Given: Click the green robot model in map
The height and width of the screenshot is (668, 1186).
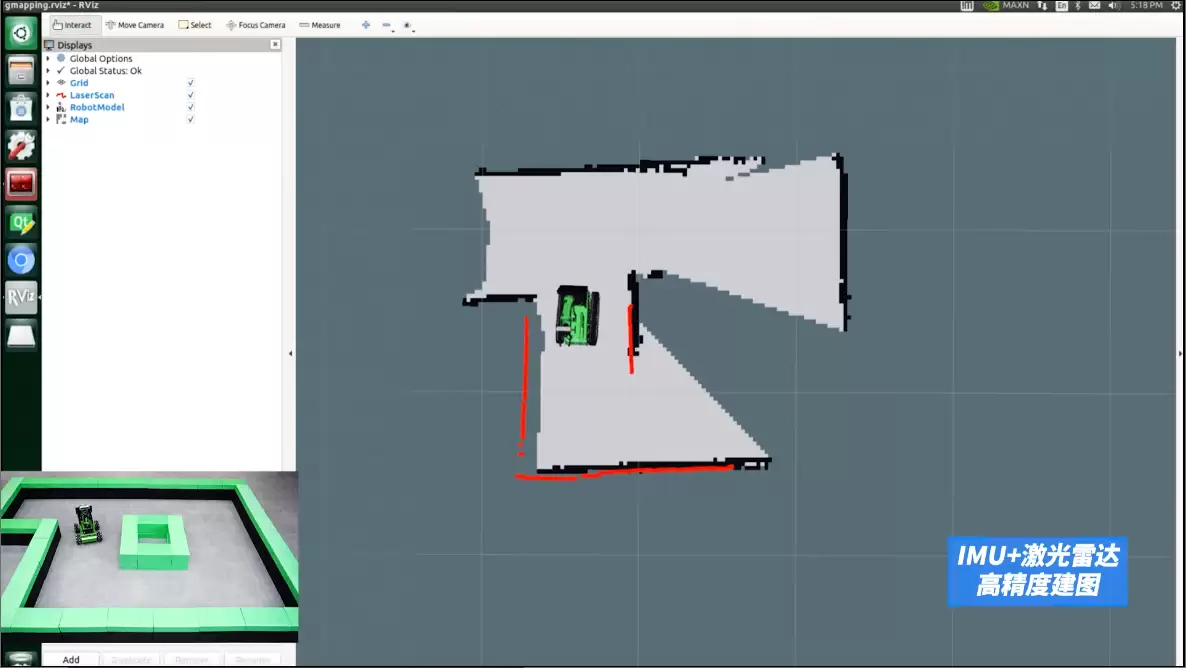Looking at the screenshot, I should tap(578, 315).
